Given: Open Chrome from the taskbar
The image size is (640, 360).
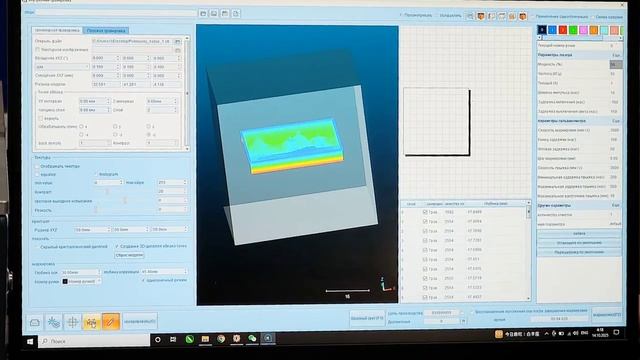Looking at the screenshot, I should click(x=221, y=339).
